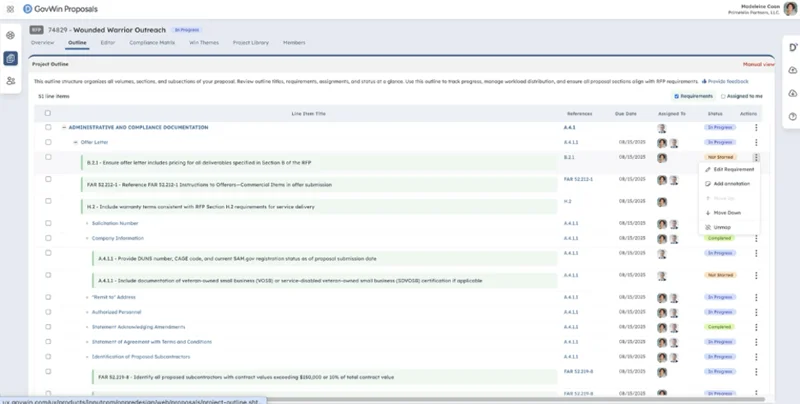Click the assignee avatar on the H.2 warranty row
The height and width of the screenshot is (404, 800).
(662, 202)
